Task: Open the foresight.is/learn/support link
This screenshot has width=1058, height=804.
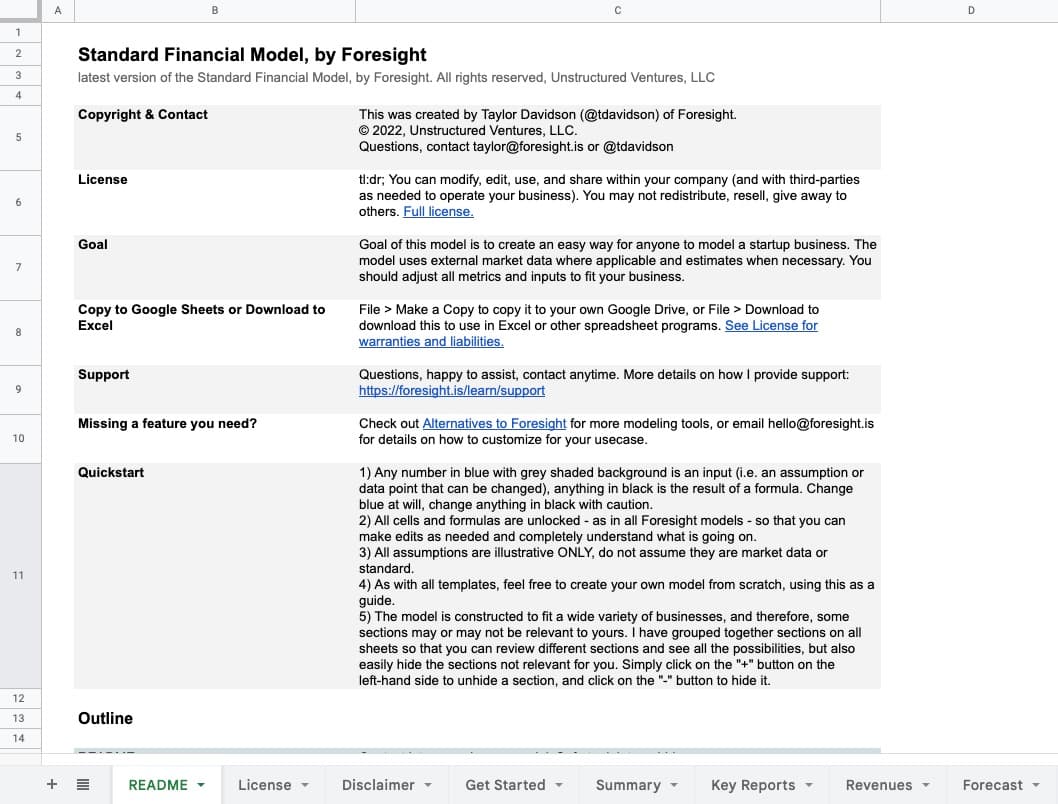Action: pyautogui.click(x=452, y=391)
